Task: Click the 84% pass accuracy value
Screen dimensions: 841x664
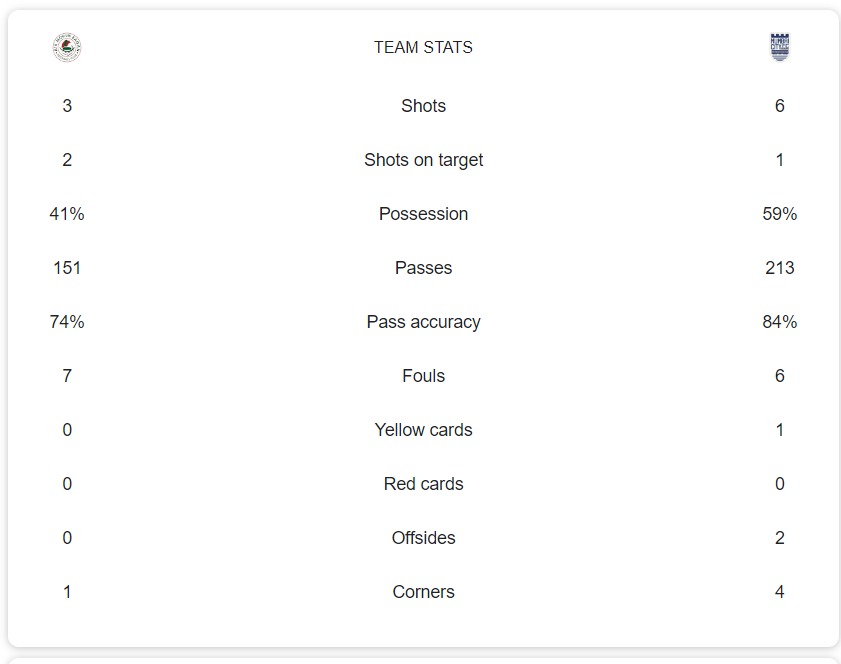Action: pyautogui.click(x=779, y=322)
